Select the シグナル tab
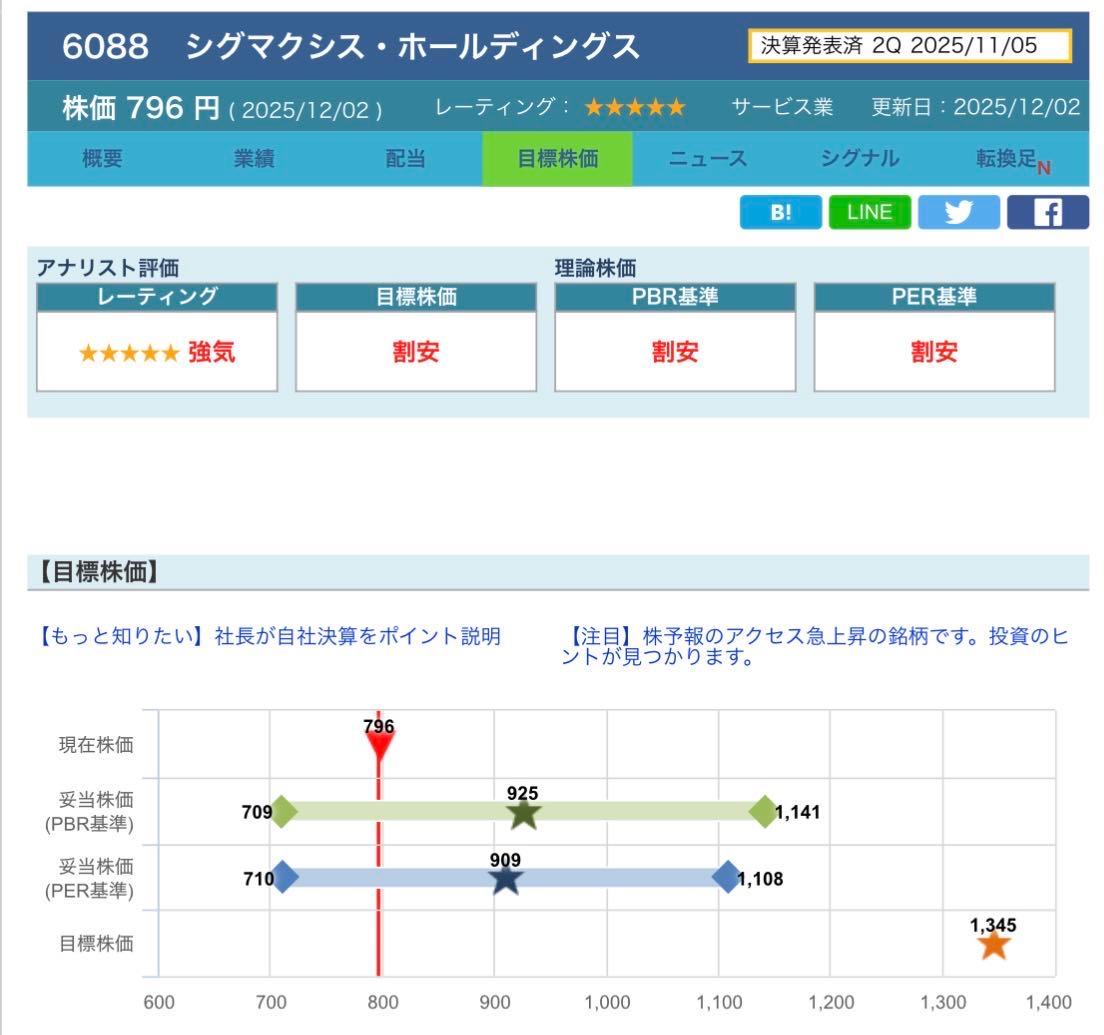The width and height of the screenshot is (1104, 1035). pyautogui.click(x=858, y=158)
